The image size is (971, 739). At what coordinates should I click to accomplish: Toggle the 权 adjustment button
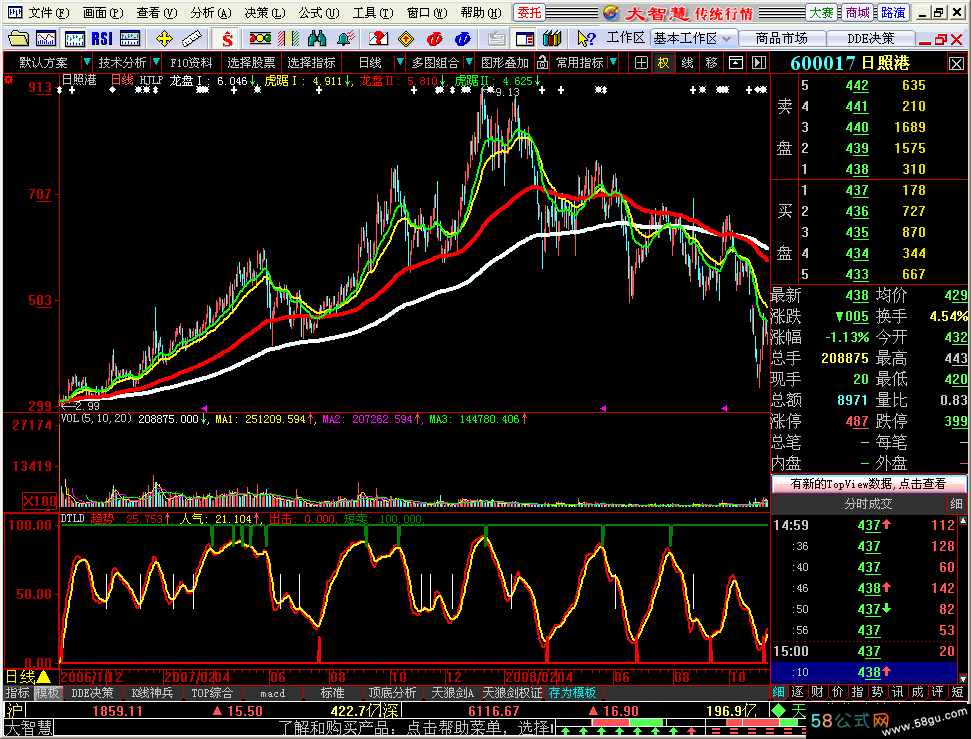(664, 63)
